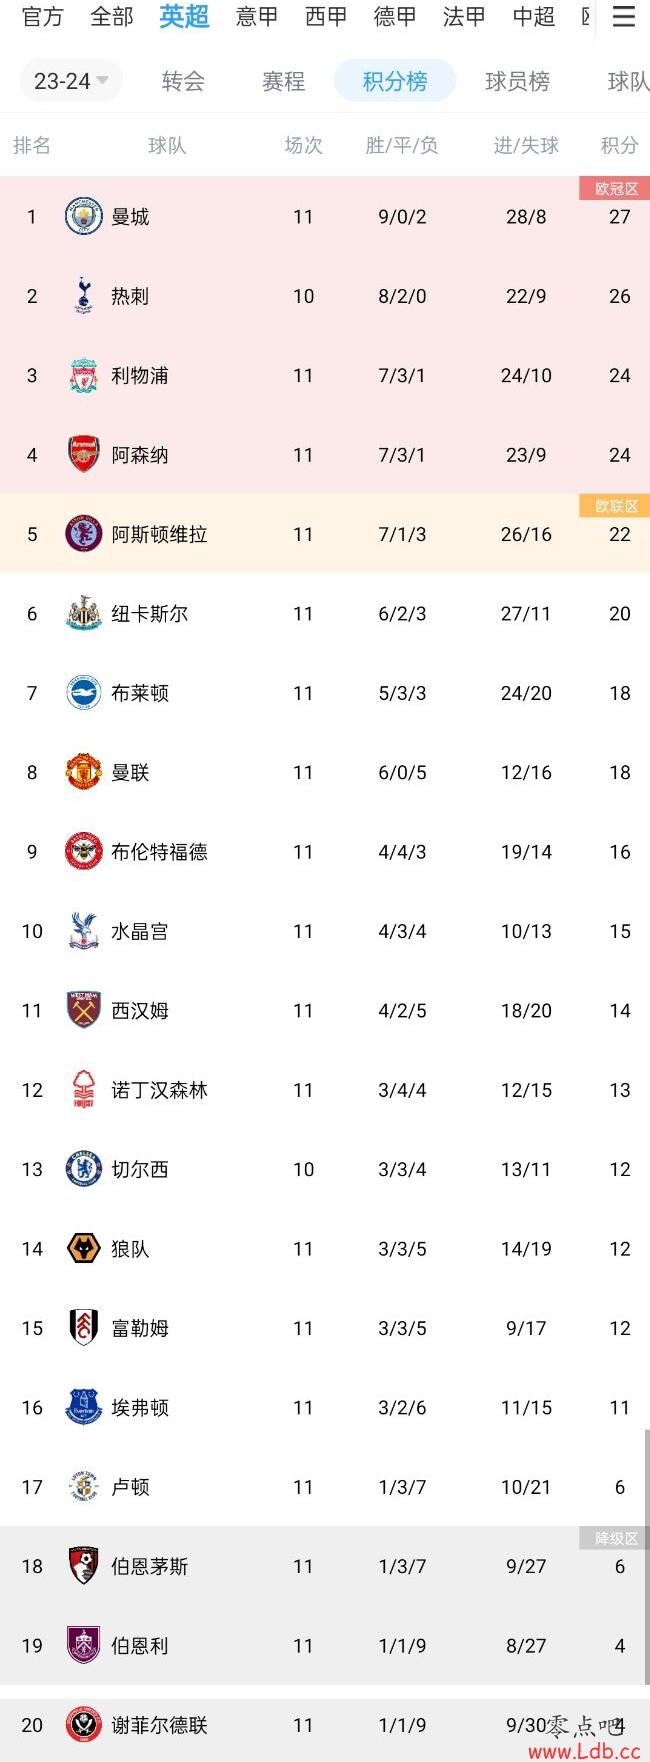Open the 赛程 schedule tab

coord(283,81)
